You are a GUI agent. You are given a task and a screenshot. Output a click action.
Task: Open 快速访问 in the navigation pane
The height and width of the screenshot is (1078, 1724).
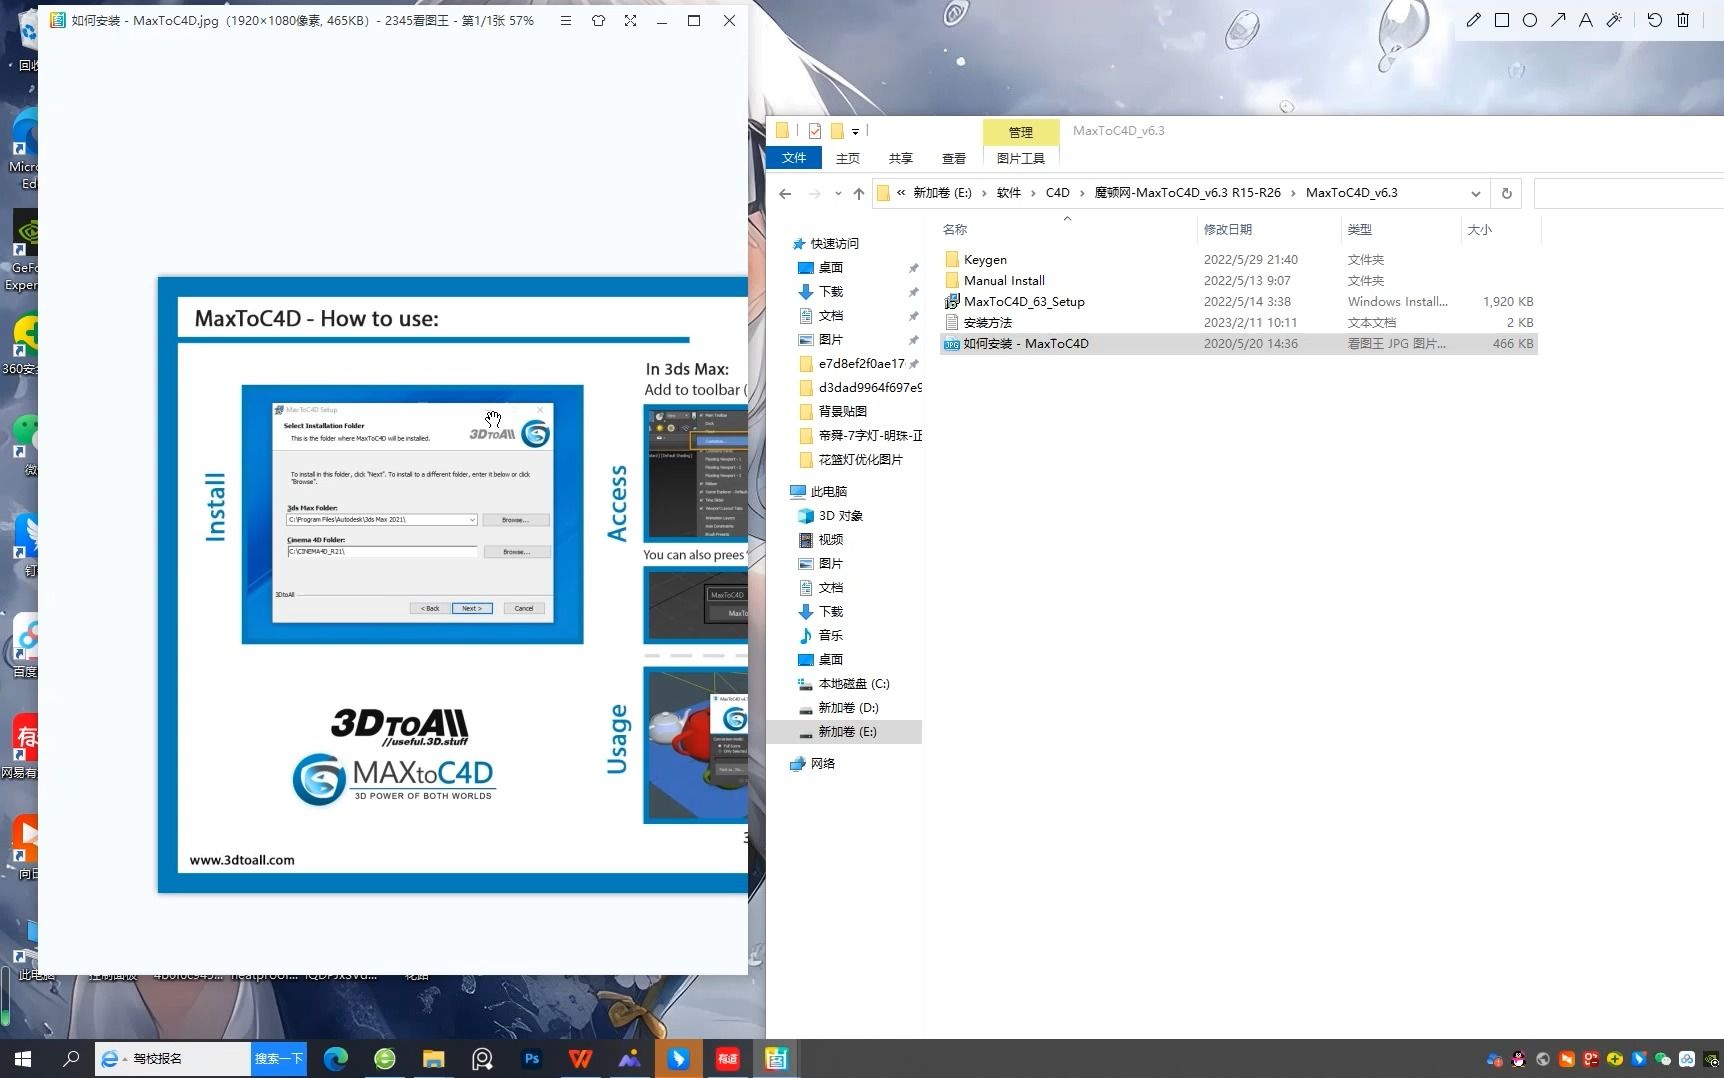834,244
